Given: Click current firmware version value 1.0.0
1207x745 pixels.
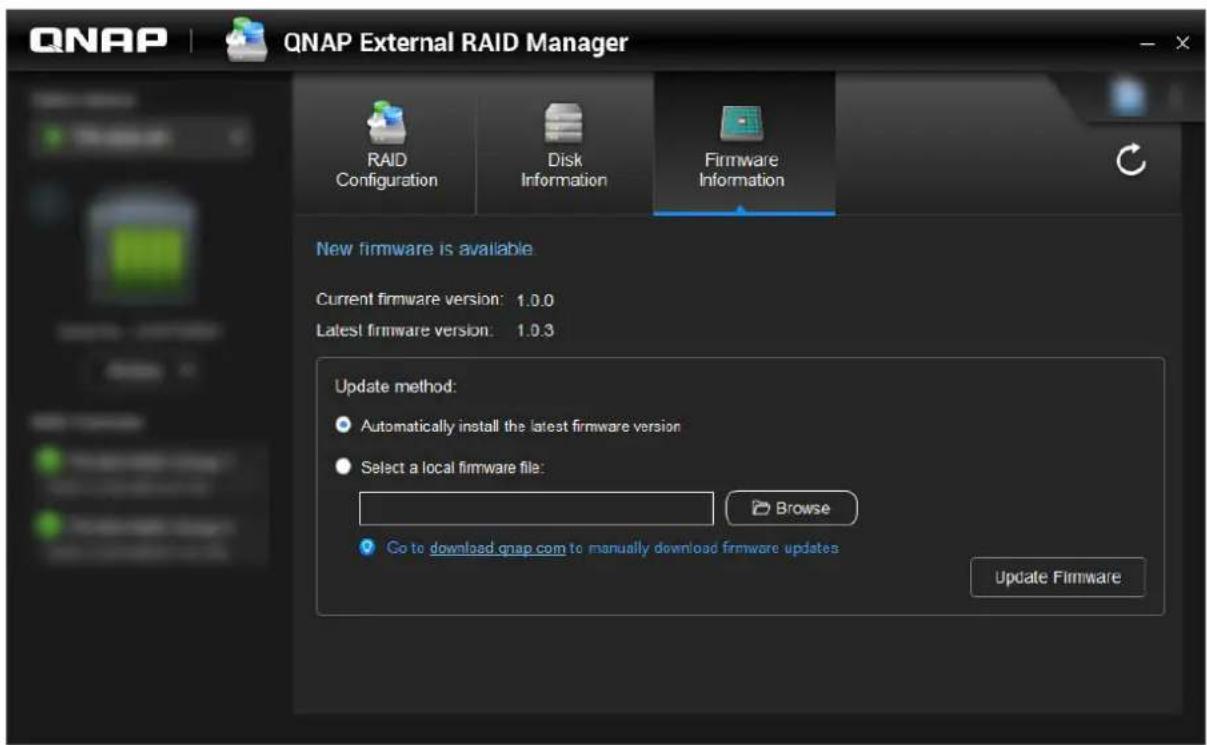Looking at the screenshot, I should (535, 299).
